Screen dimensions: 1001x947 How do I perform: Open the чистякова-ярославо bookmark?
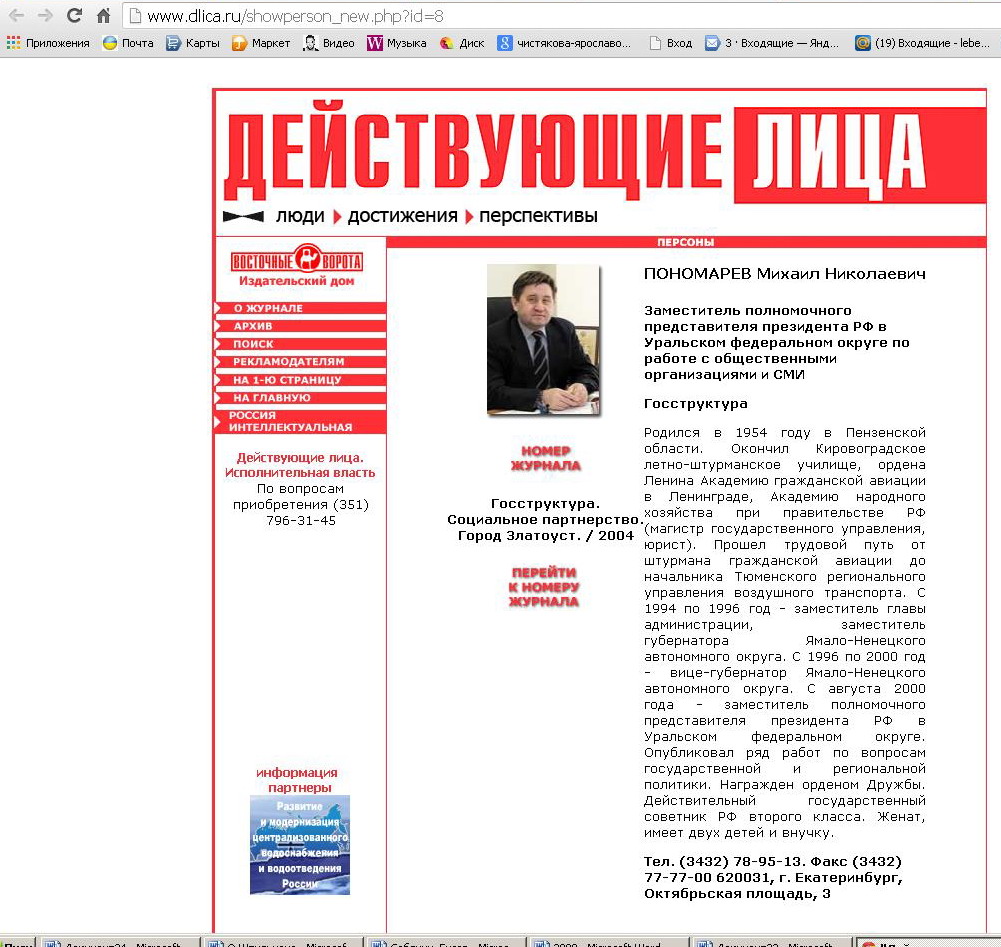564,43
